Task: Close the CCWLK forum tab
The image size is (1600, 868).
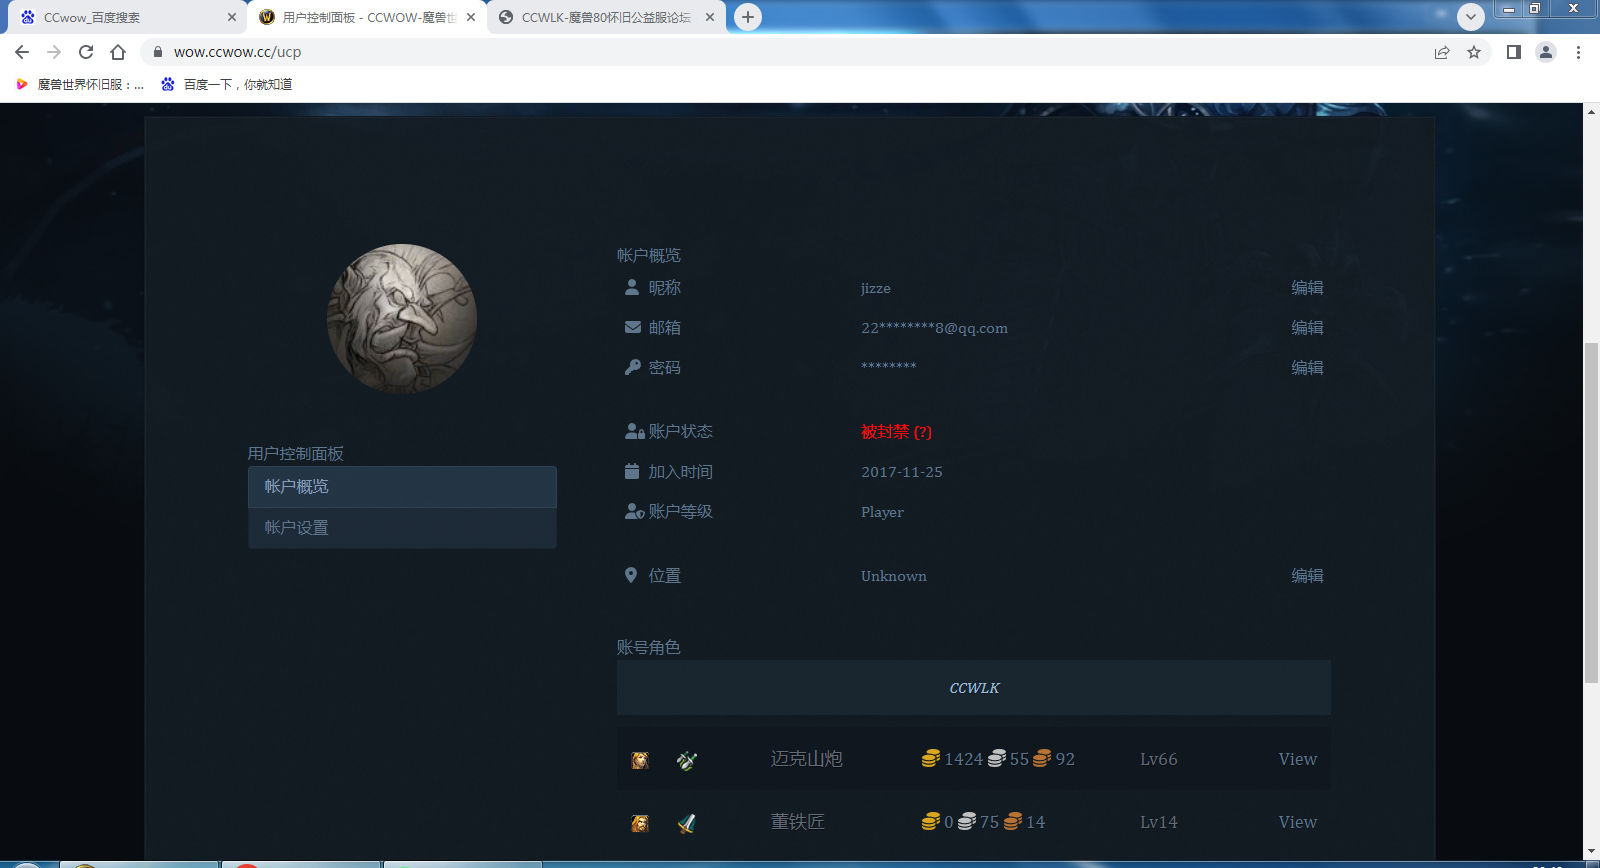Action: coord(710,17)
